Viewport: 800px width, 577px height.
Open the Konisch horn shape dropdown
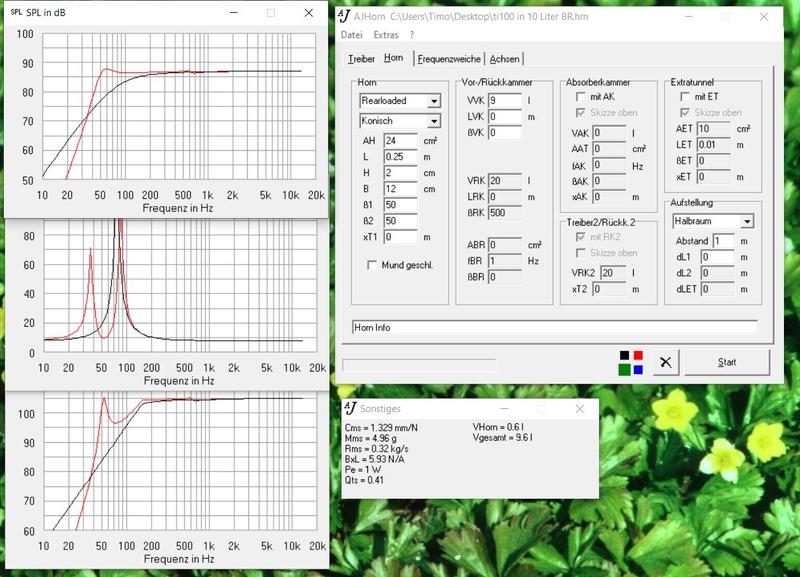click(433, 121)
